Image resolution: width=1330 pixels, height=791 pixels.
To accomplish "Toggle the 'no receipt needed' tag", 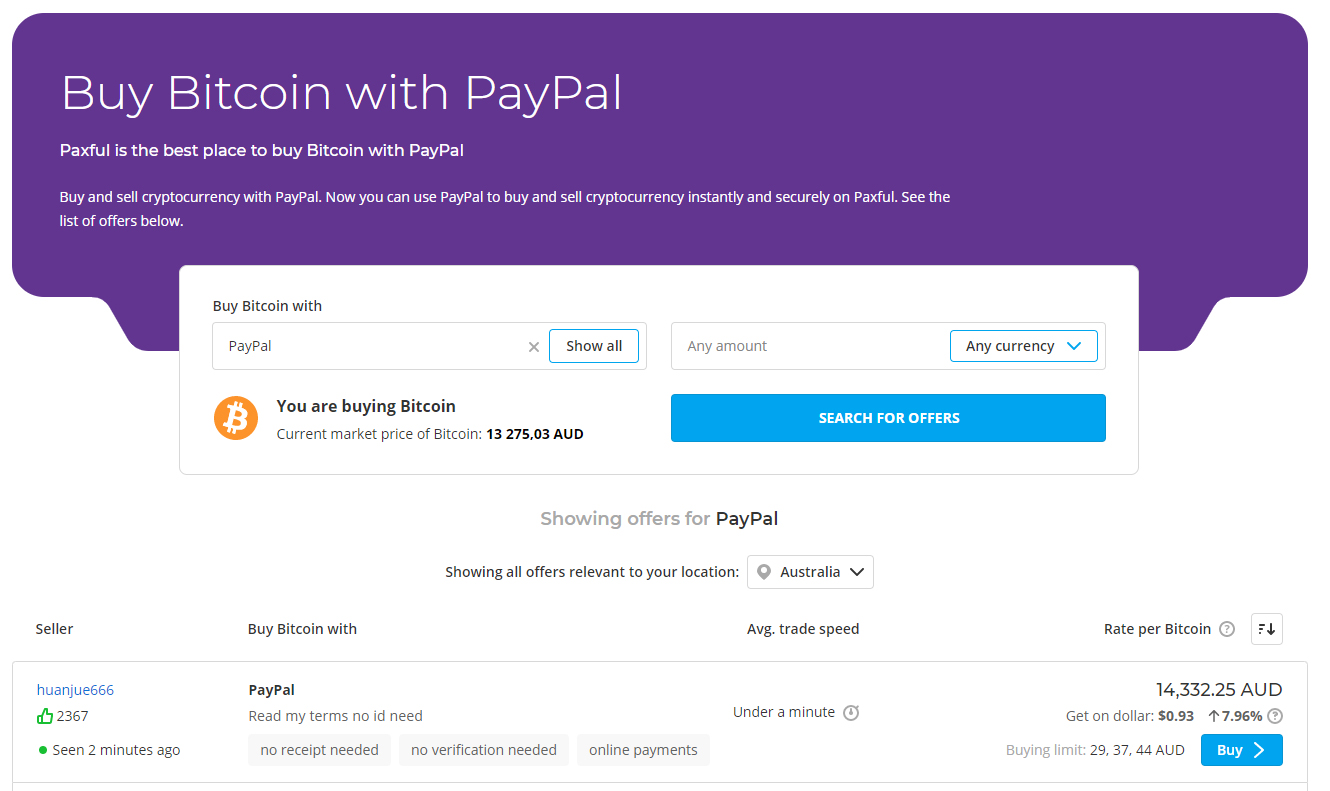I will click(x=319, y=749).
